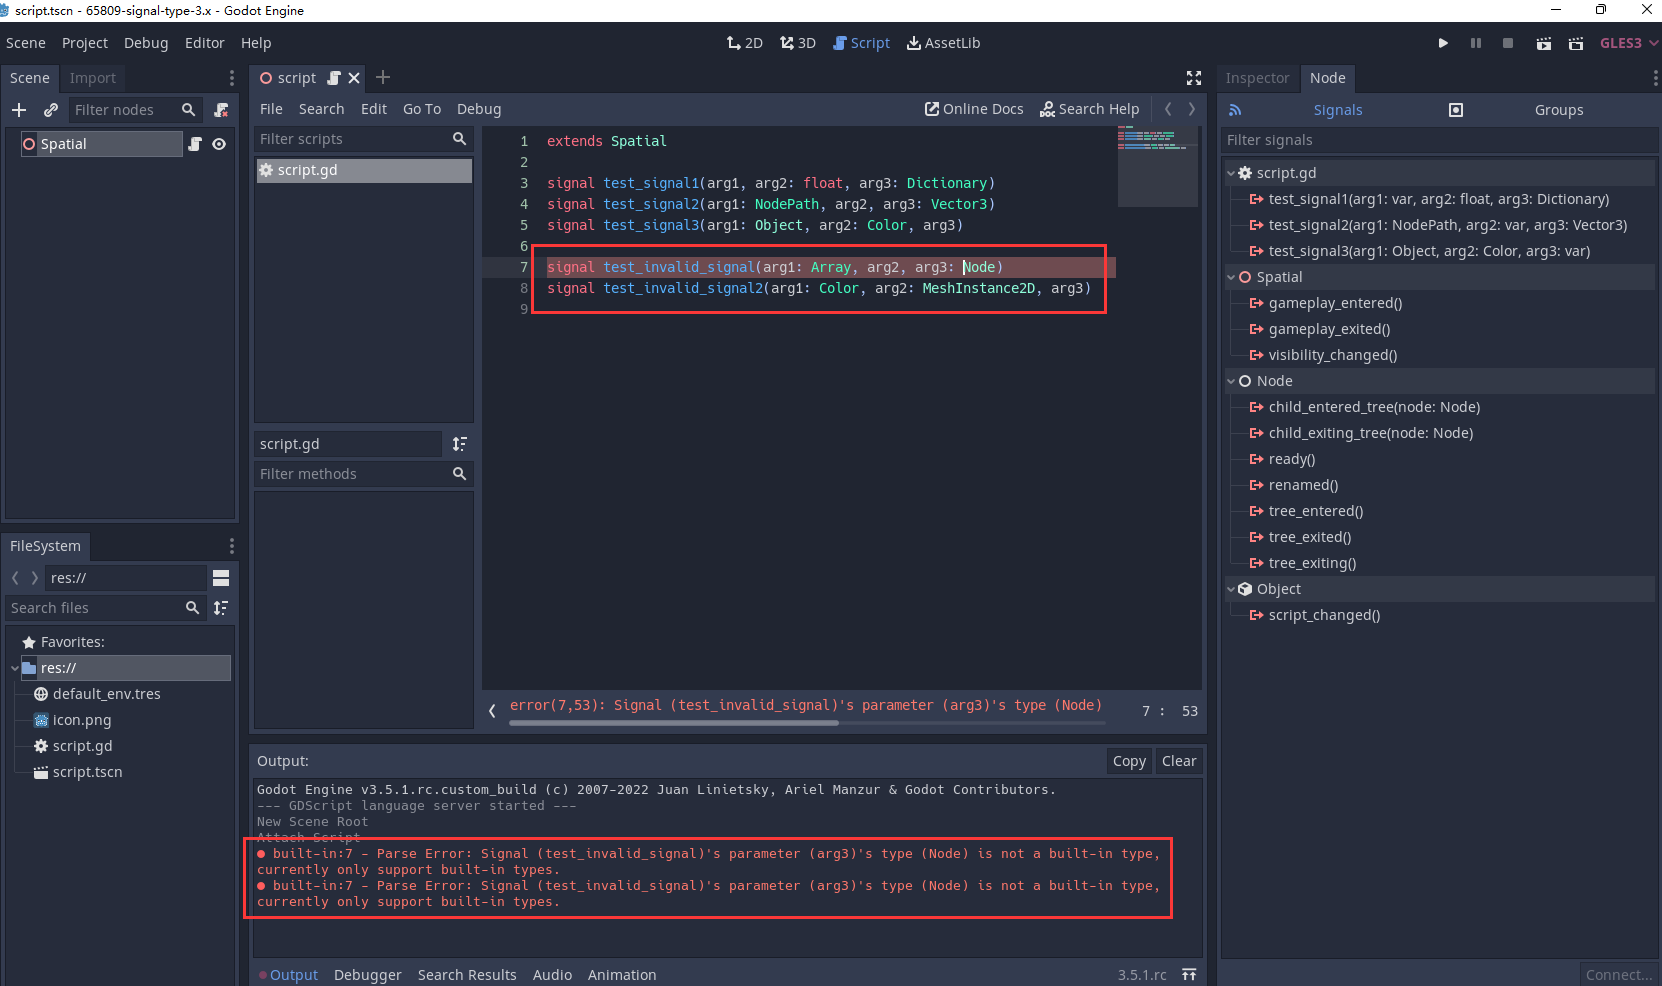The width and height of the screenshot is (1662, 986).
Task: Toggle alphabetical sorting of methods list
Action: (x=459, y=444)
